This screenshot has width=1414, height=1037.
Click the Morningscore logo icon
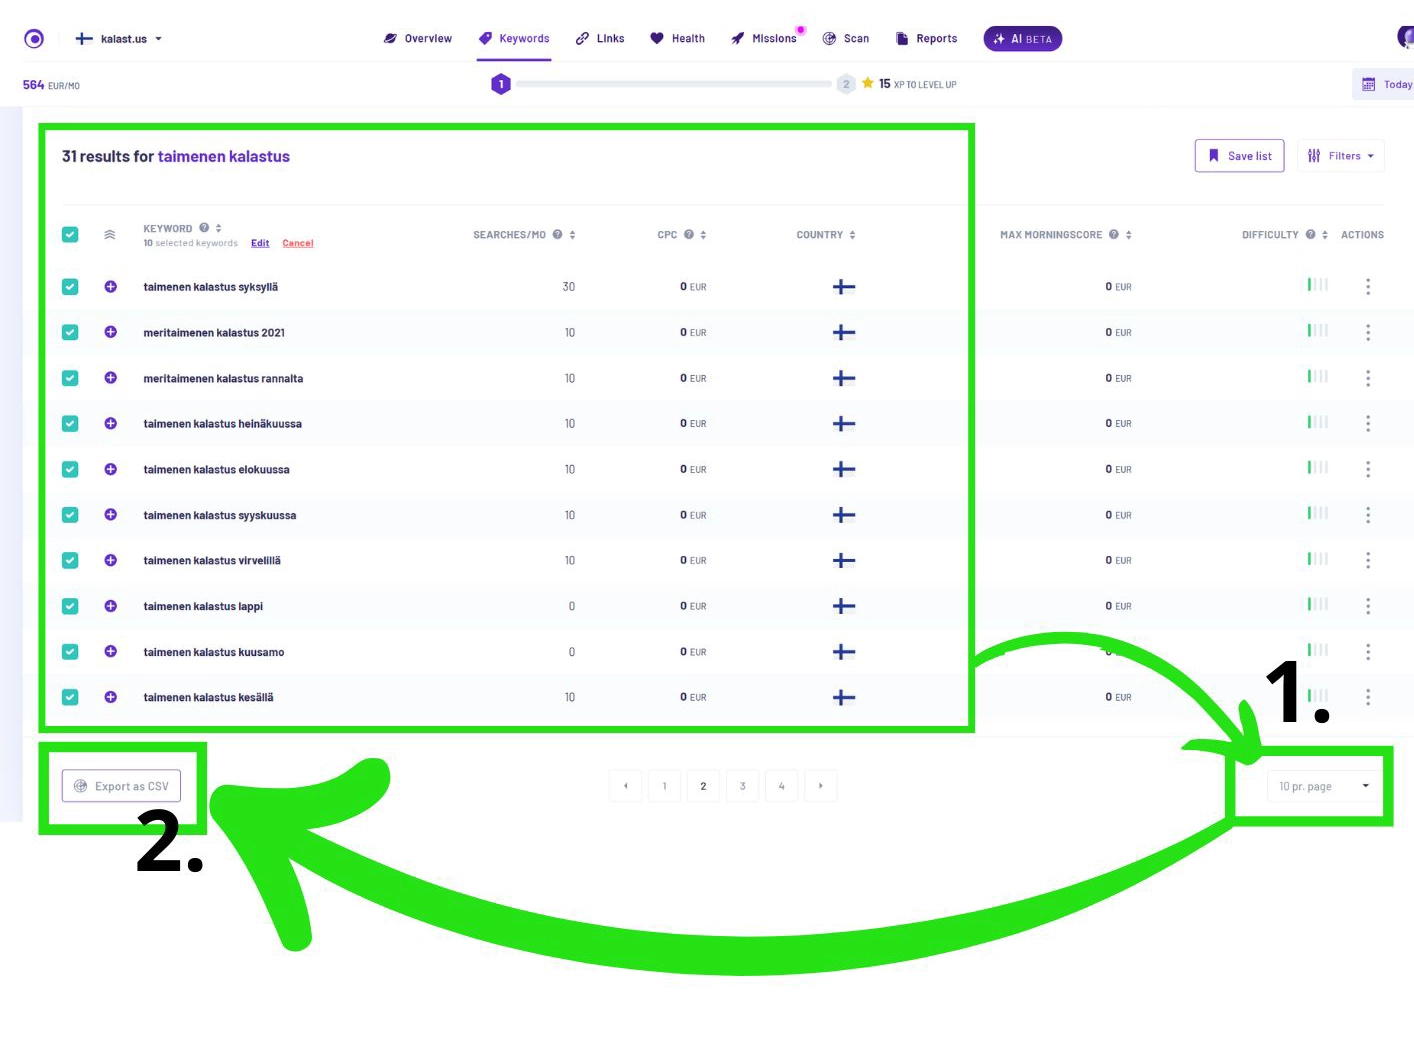click(34, 39)
